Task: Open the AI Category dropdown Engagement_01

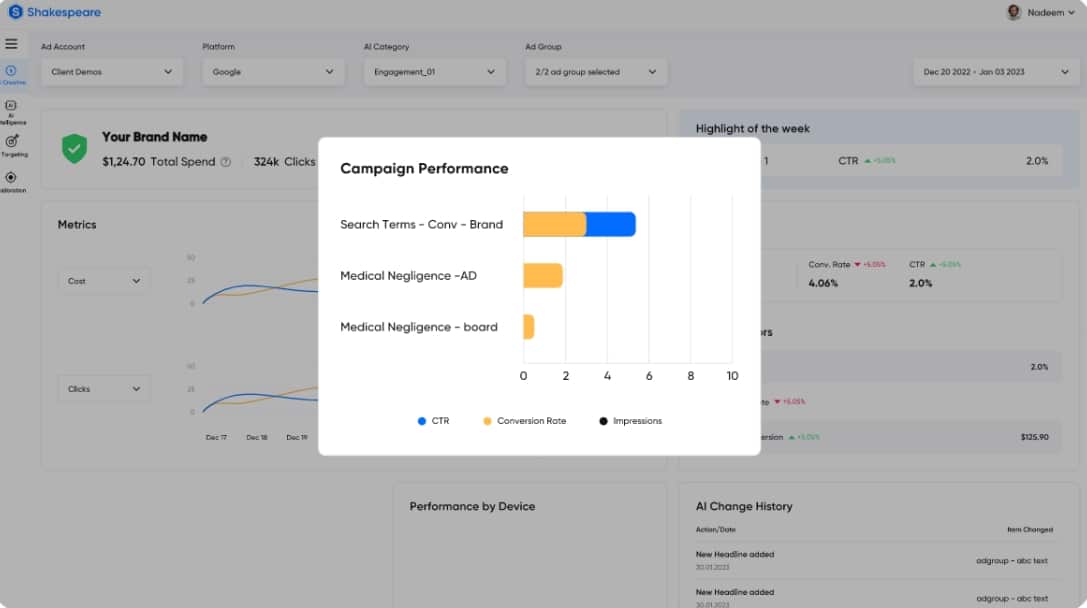Action: click(435, 71)
